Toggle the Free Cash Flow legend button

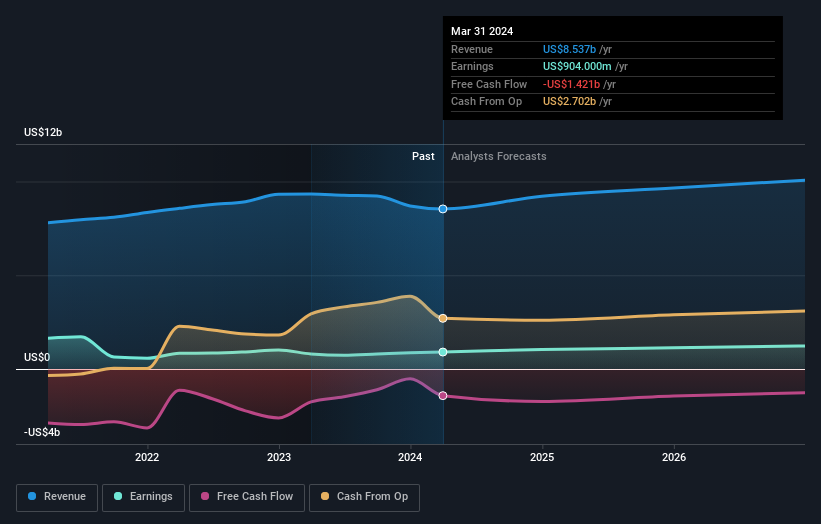click(x=247, y=497)
